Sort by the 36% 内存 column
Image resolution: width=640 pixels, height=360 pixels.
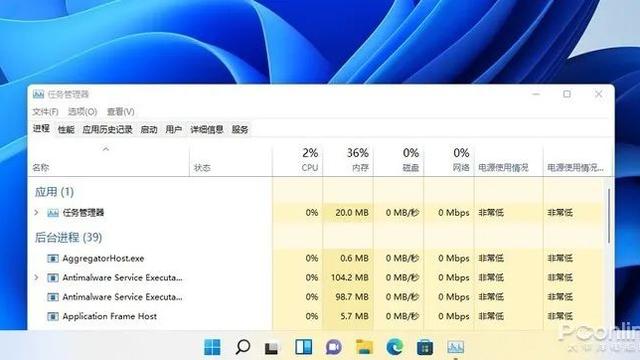[x=348, y=161]
